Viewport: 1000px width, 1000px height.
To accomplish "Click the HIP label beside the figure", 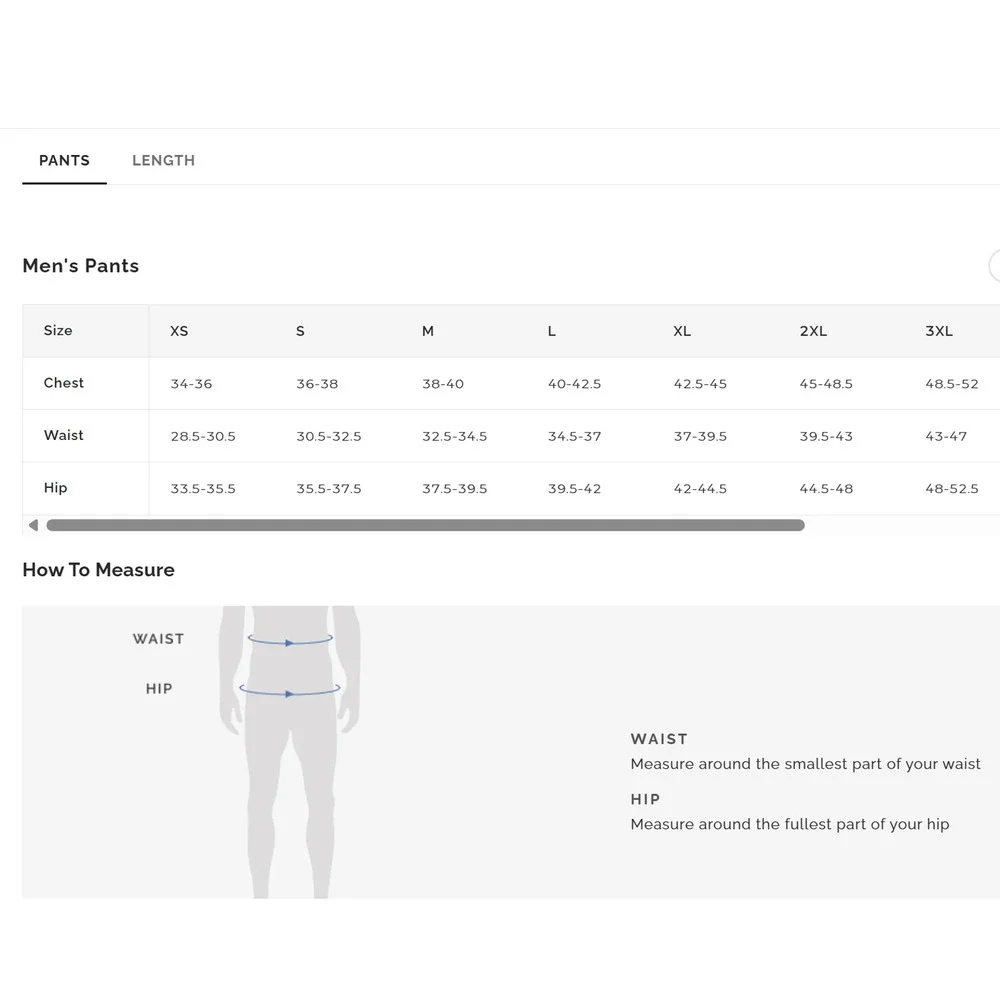I will [x=159, y=689].
